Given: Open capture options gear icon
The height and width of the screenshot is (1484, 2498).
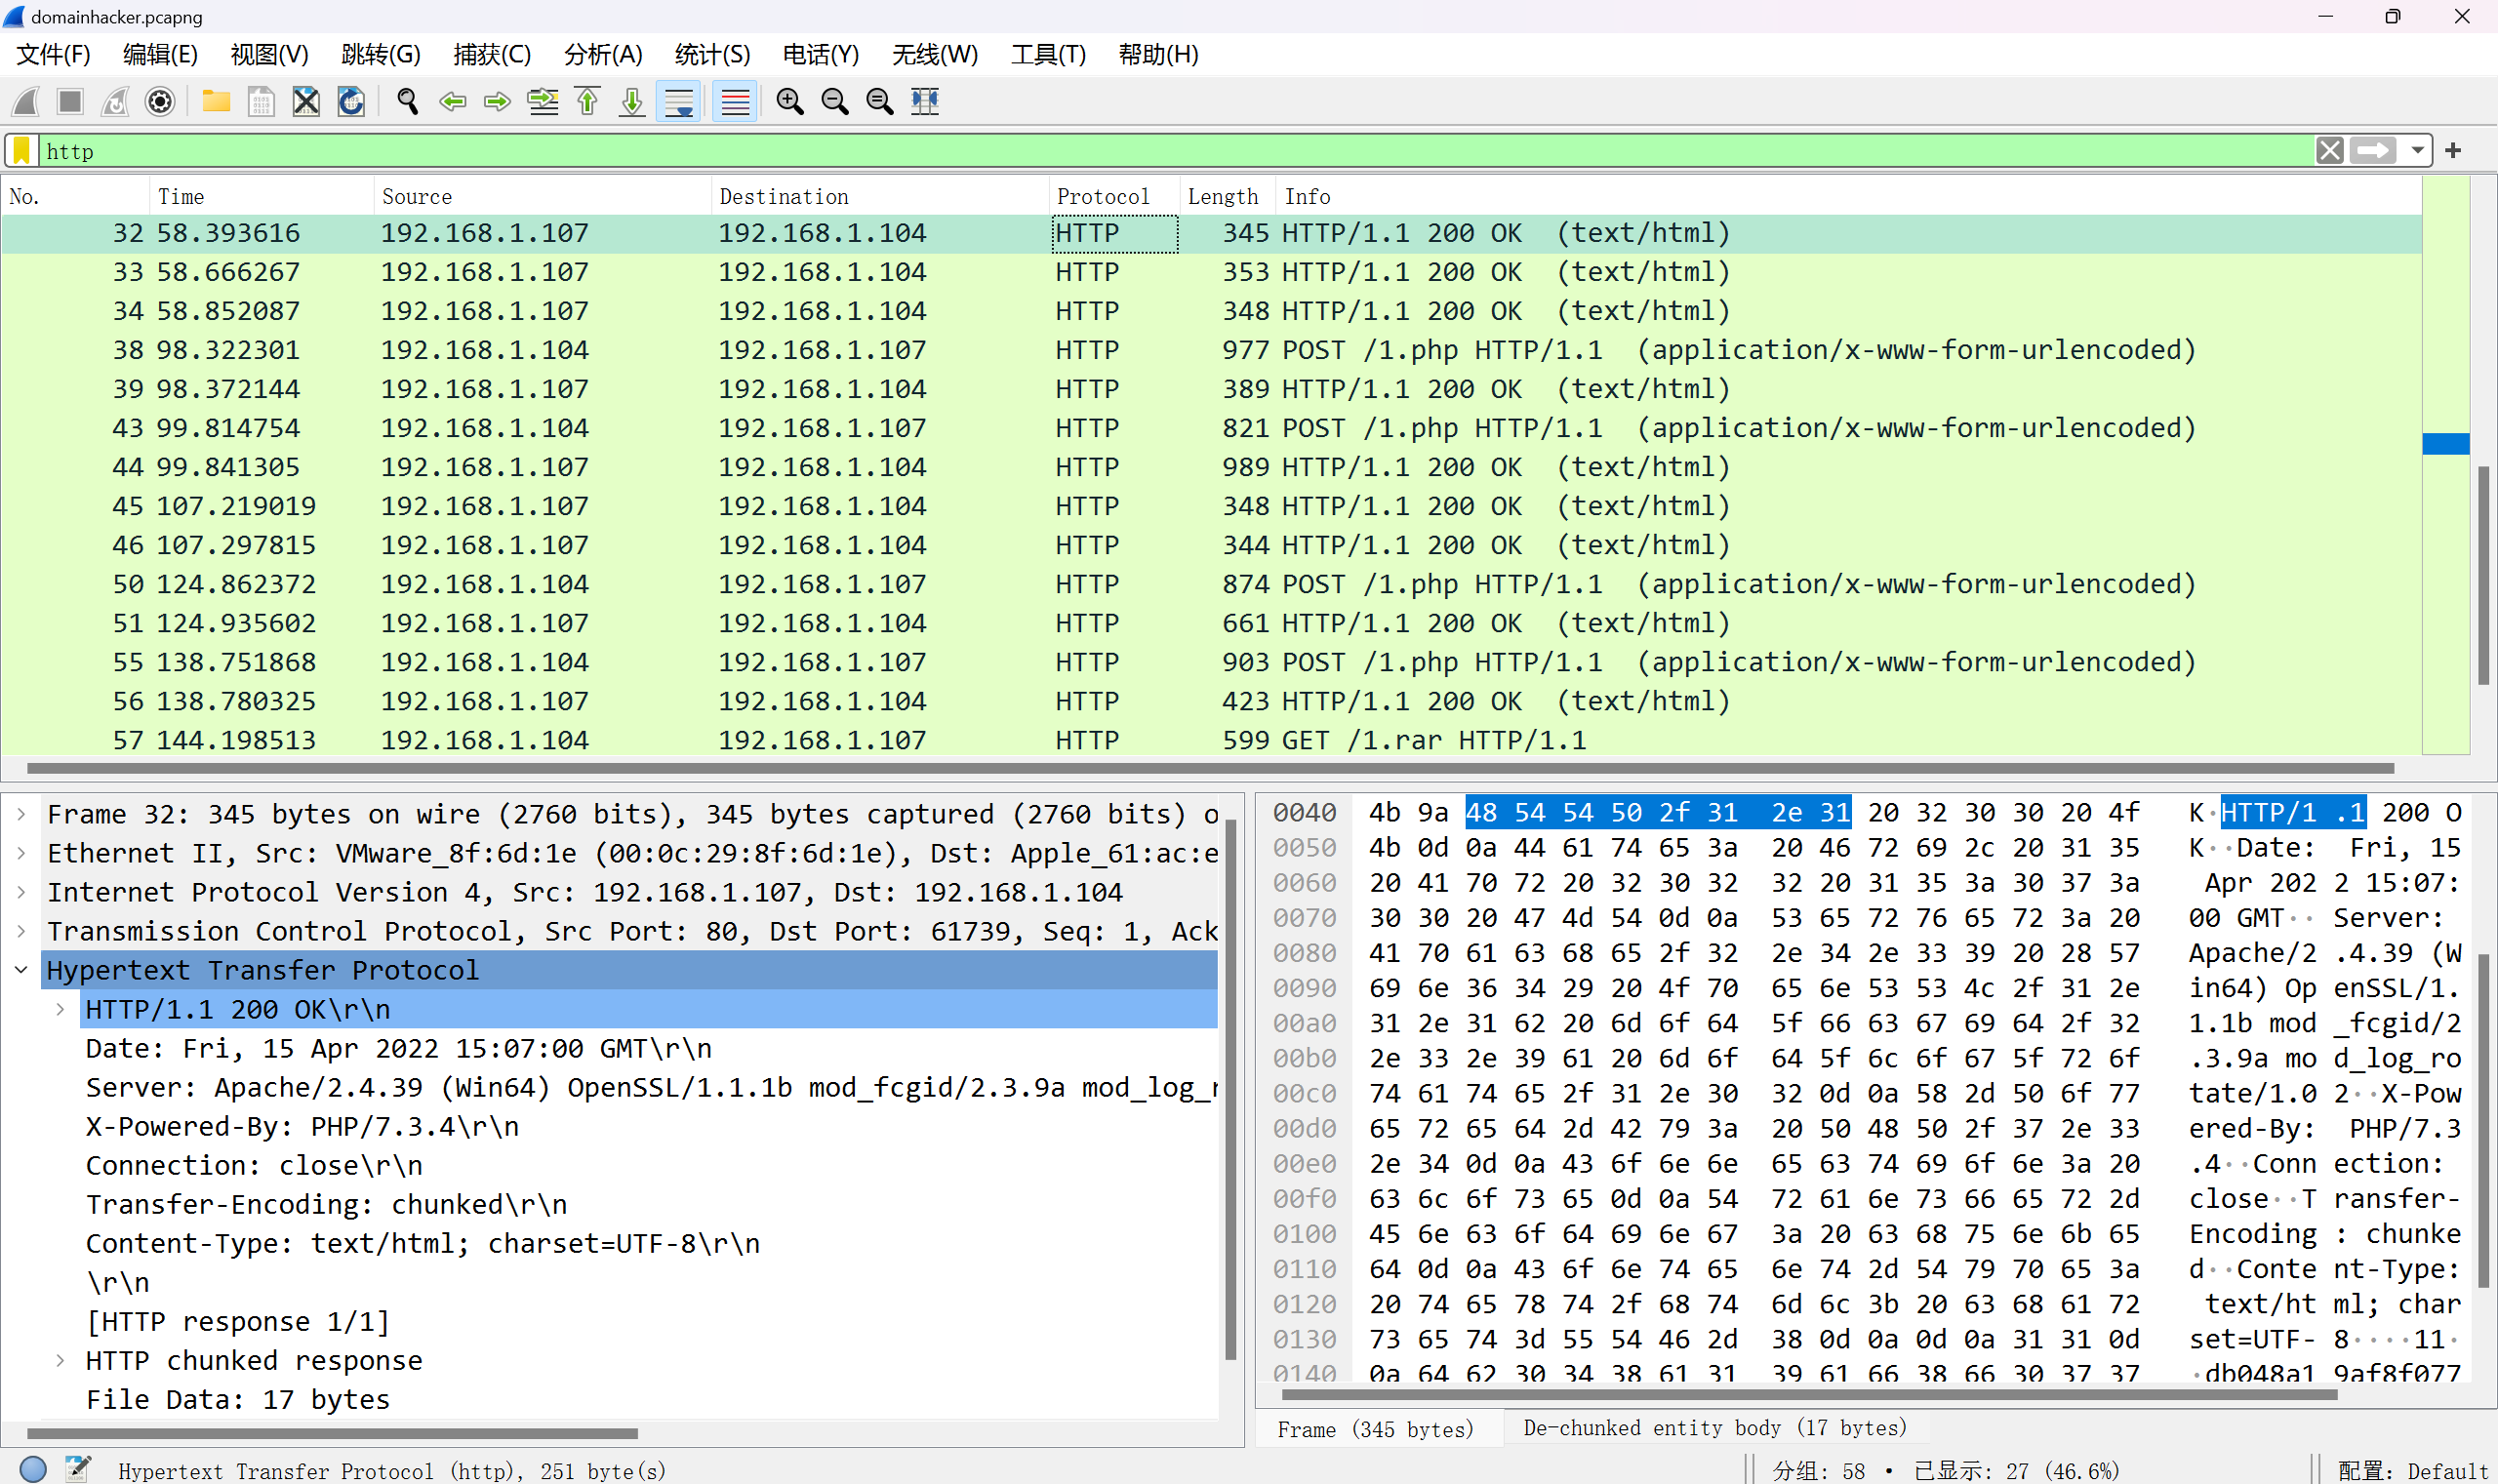Looking at the screenshot, I should point(160,101).
